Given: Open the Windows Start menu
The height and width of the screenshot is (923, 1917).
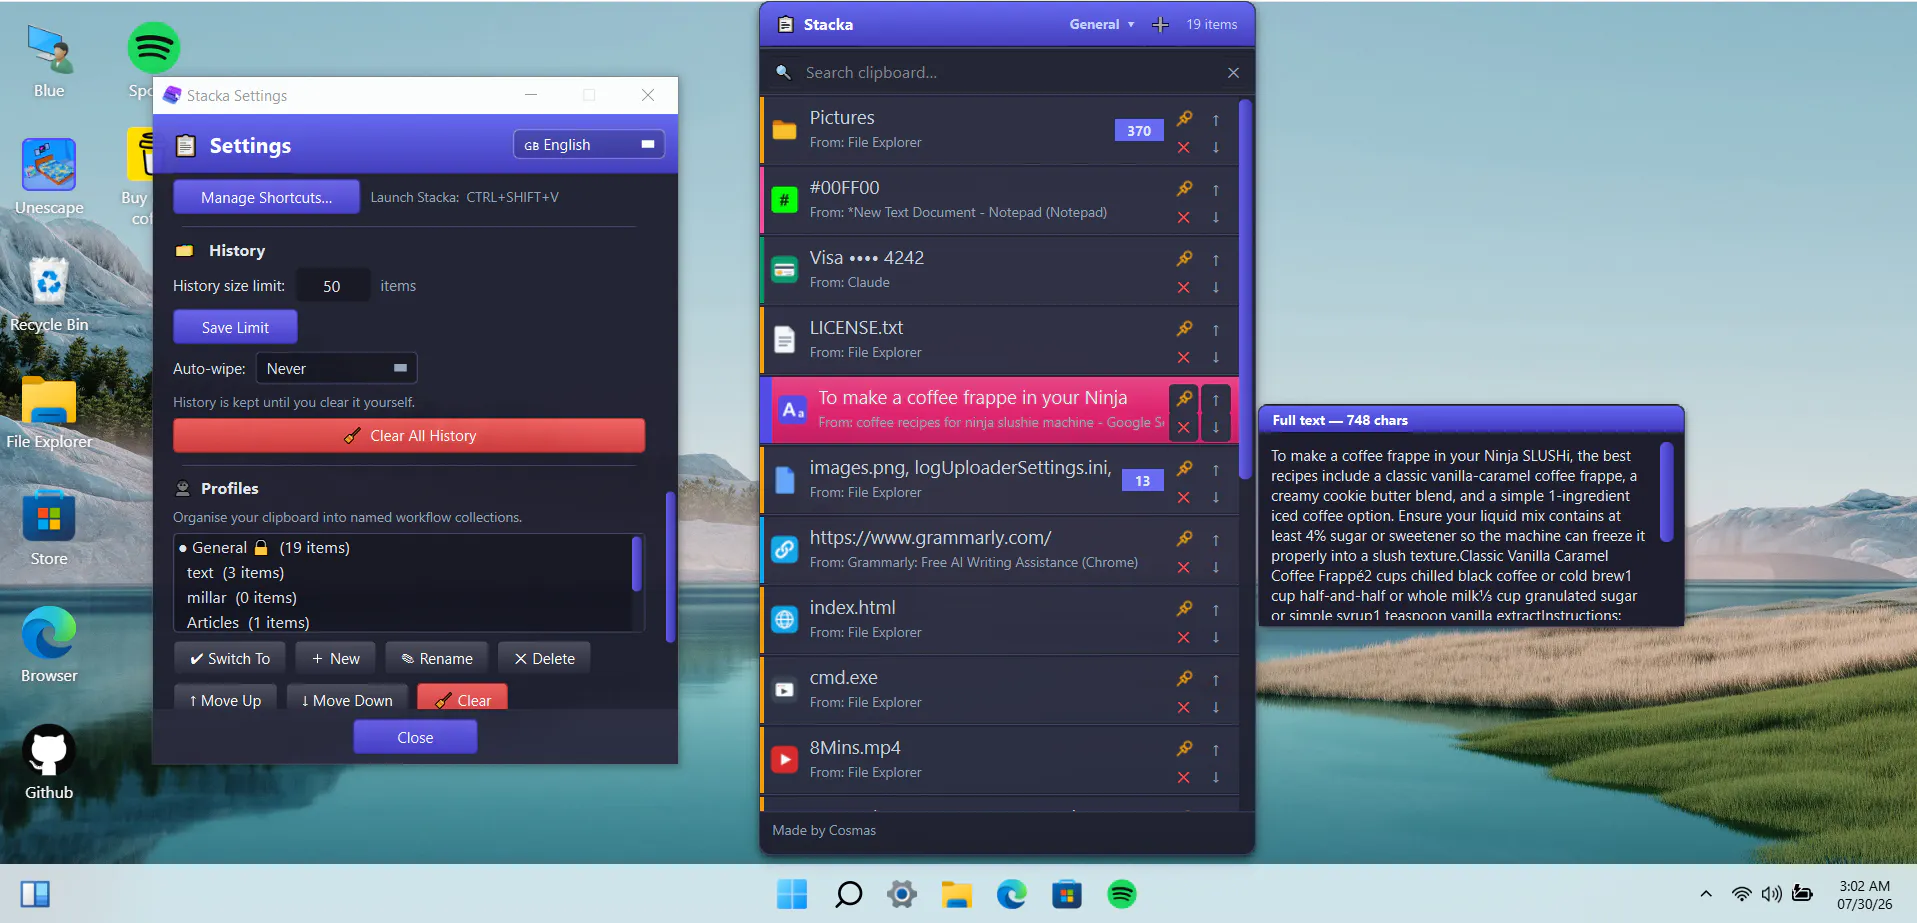Looking at the screenshot, I should [x=792, y=894].
